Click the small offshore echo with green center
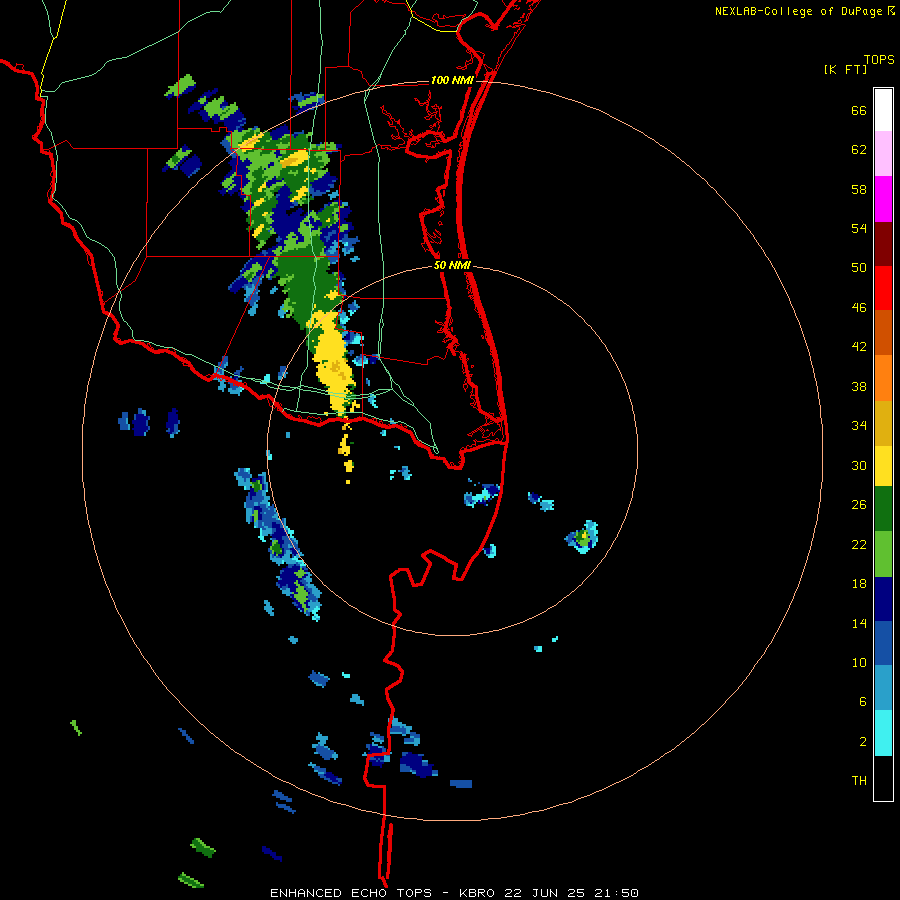This screenshot has width=900, height=900. [583, 537]
